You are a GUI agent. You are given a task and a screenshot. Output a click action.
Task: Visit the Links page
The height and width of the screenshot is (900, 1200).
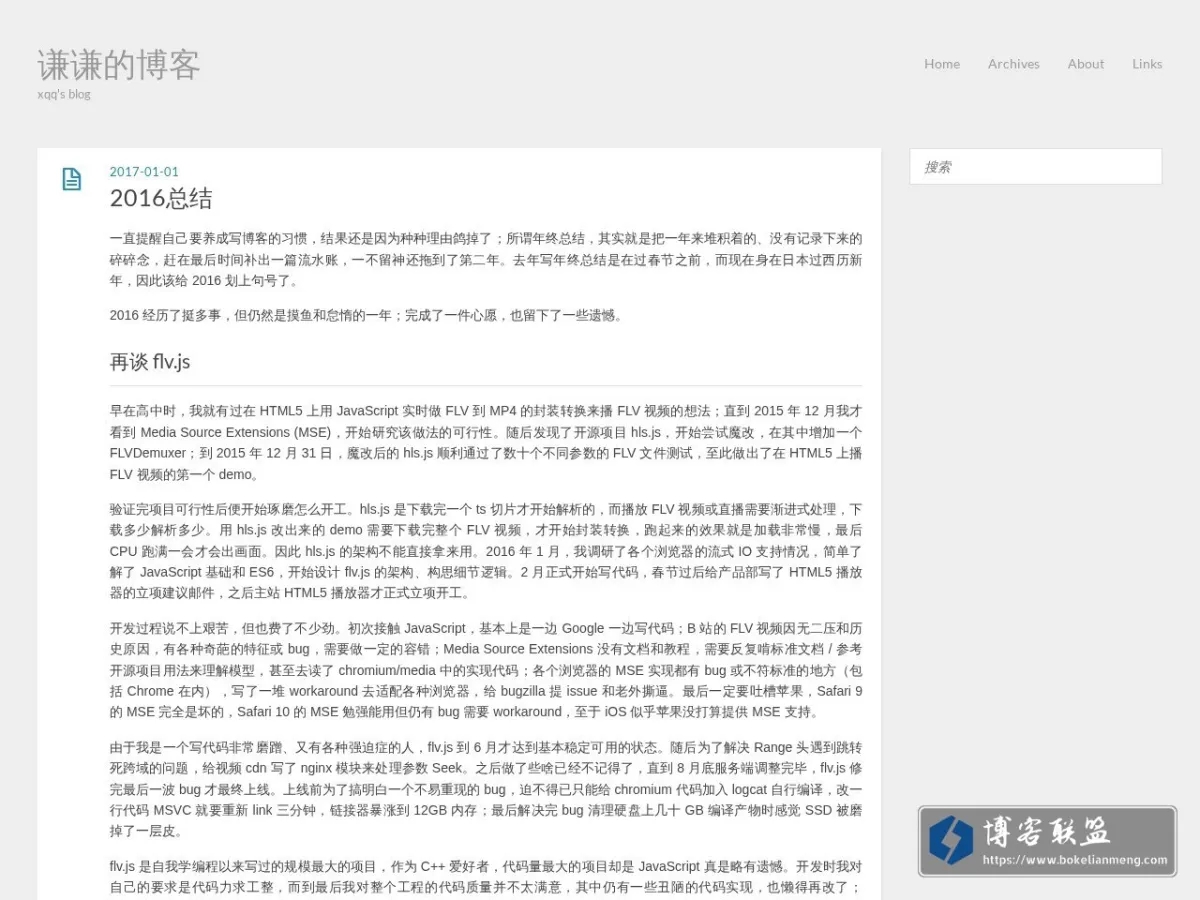point(1147,64)
